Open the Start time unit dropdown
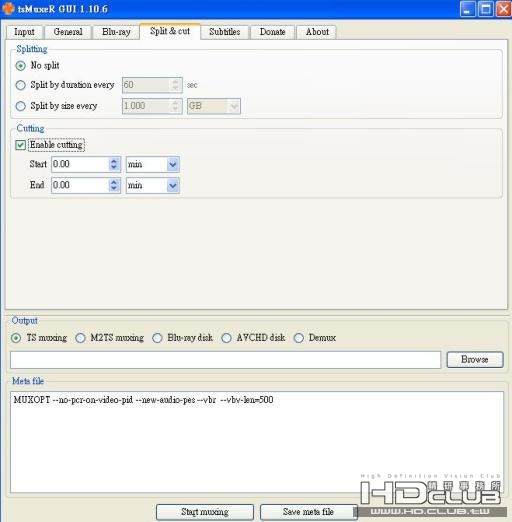512x522 pixels. tap(173, 164)
